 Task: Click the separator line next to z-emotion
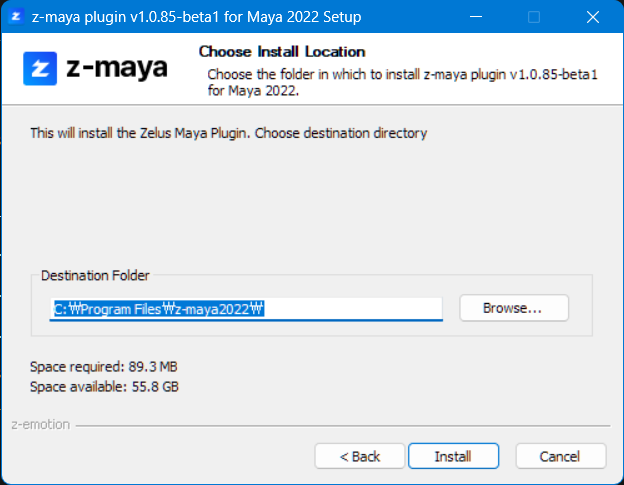coord(340,425)
